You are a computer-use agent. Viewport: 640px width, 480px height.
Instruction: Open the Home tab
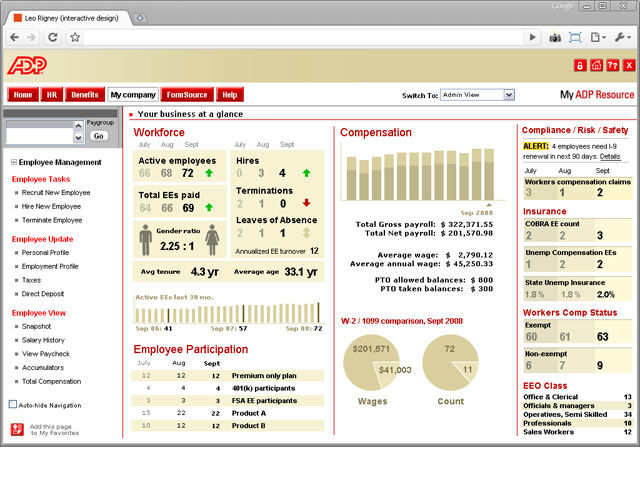(23, 95)
